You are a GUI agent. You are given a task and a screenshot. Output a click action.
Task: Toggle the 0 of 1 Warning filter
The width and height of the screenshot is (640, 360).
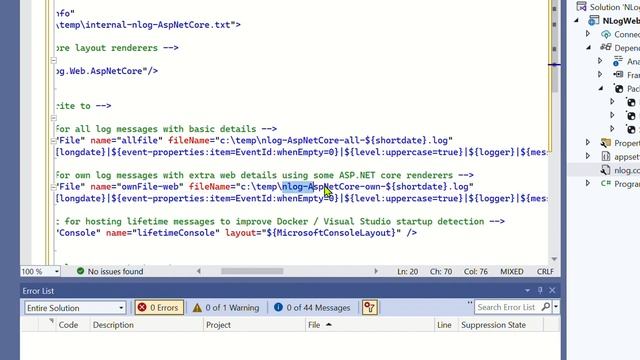click(226, 307)
